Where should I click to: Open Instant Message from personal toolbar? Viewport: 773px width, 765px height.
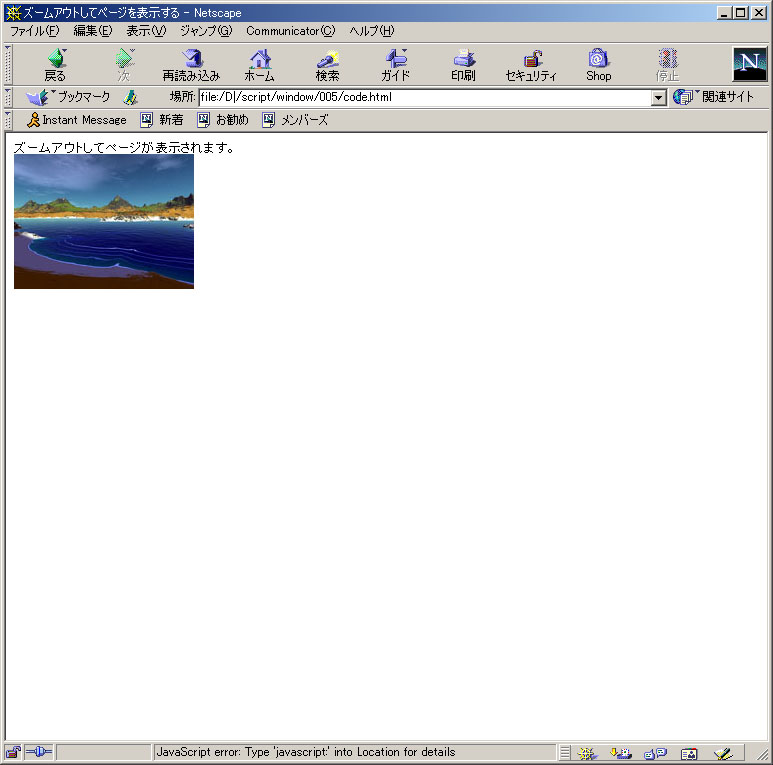(x=76, y=120)
